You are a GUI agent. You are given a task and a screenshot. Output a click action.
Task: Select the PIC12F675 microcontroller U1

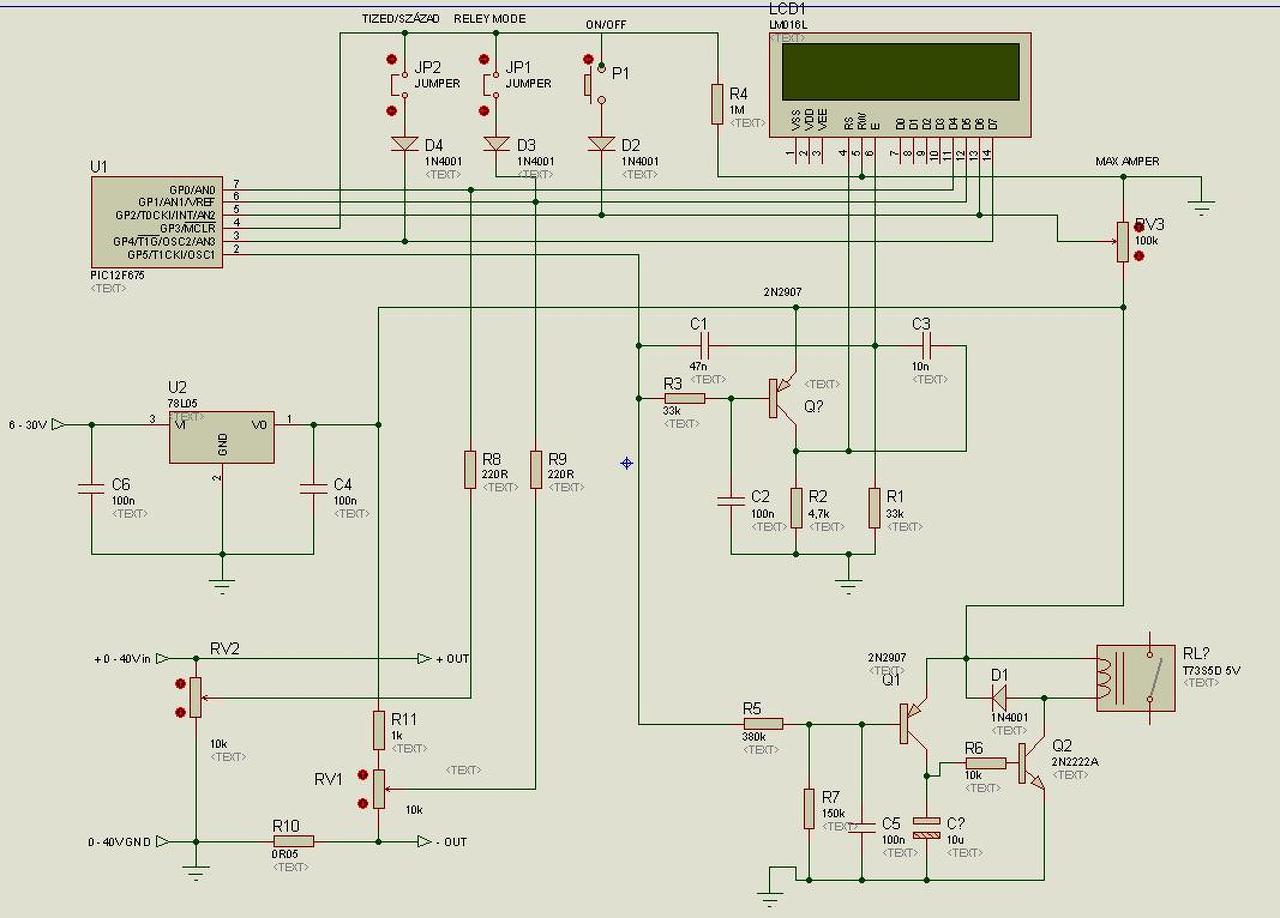156,221
